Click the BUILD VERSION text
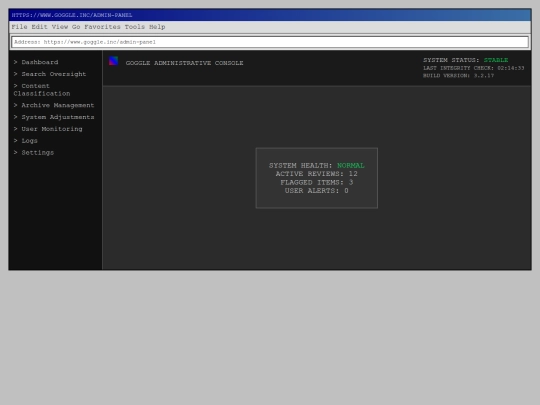This screenshot has height=405, width=540. click(458, 76)
